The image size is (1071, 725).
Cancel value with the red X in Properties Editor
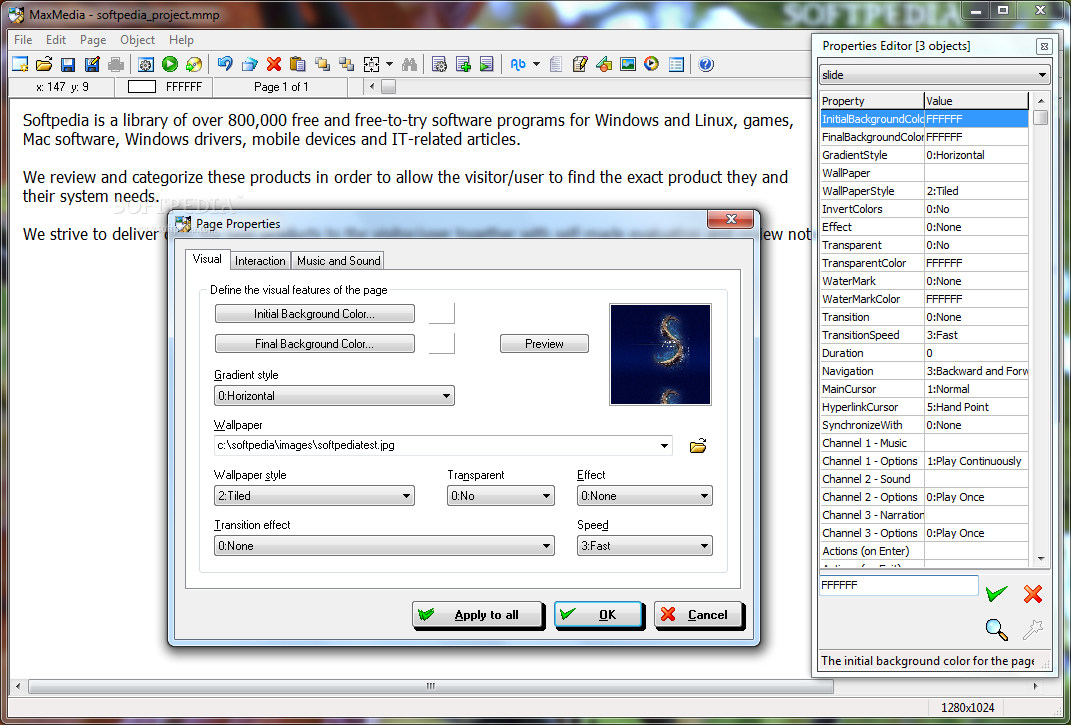pyautogui.click(x=1033, y=594)
